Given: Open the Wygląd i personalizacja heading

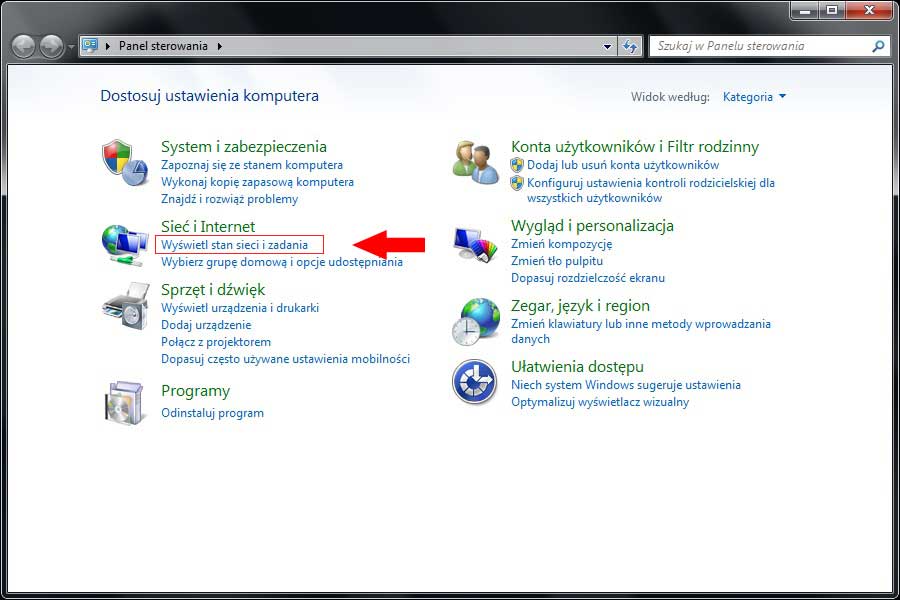Looking at the screenshot, I should click(x=592, y=226).
